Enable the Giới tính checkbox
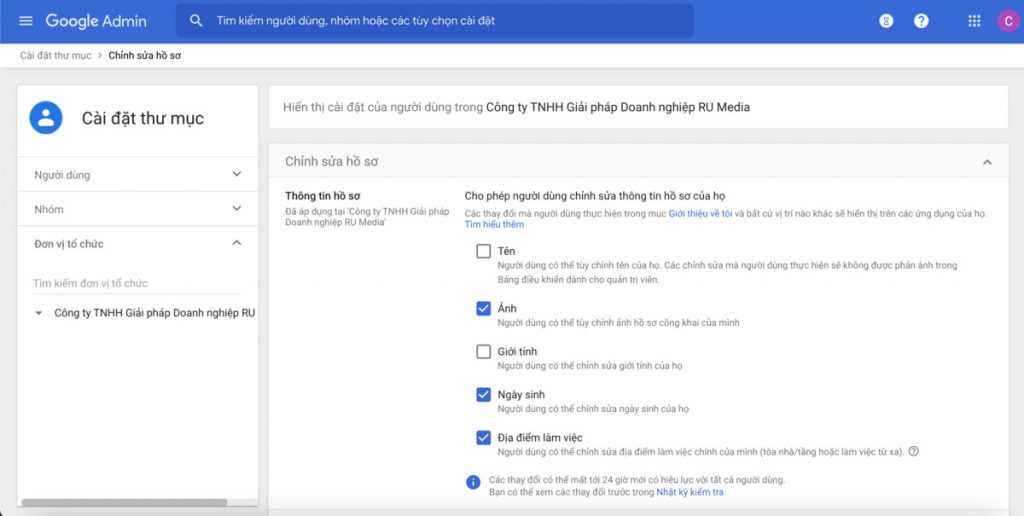Screen dimensions: 1024x516 483,351
